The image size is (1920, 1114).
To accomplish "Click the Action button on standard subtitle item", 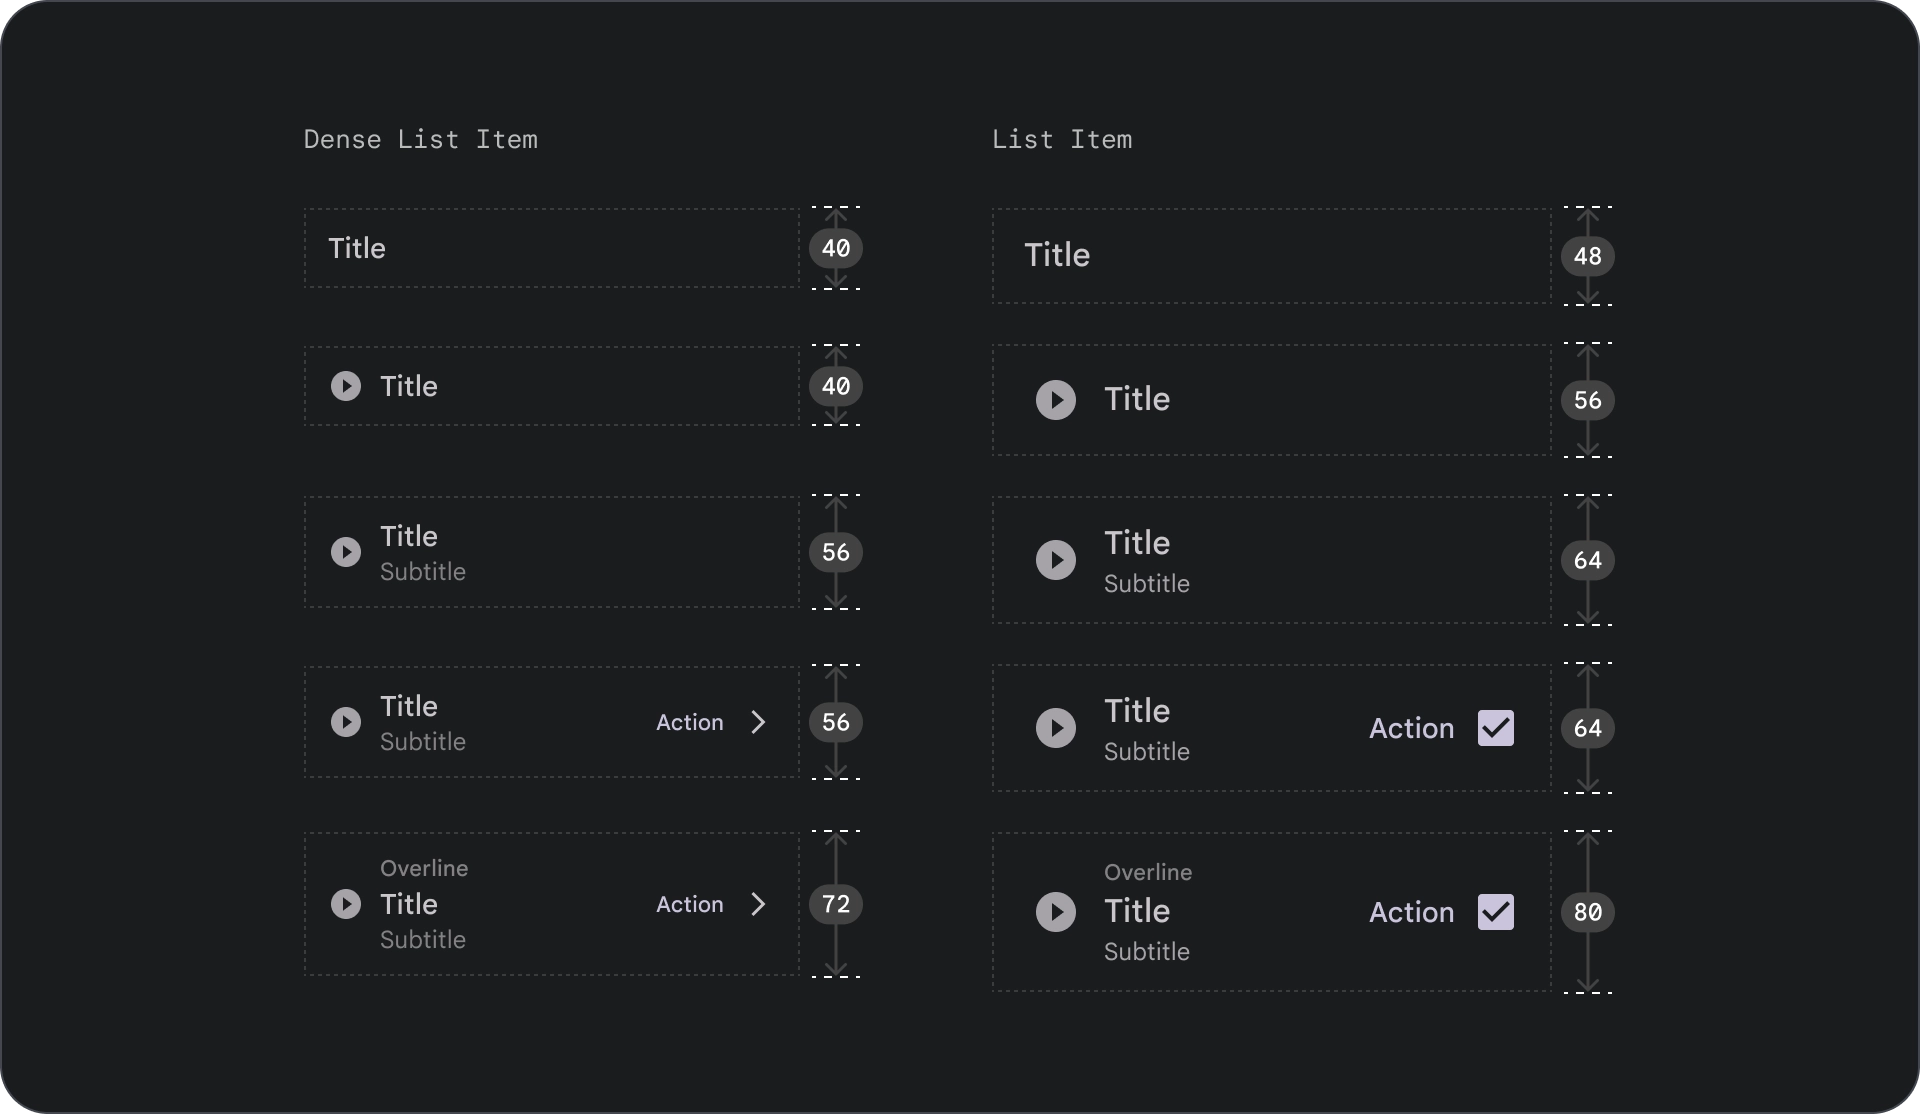I will [x=1410, y=728].
